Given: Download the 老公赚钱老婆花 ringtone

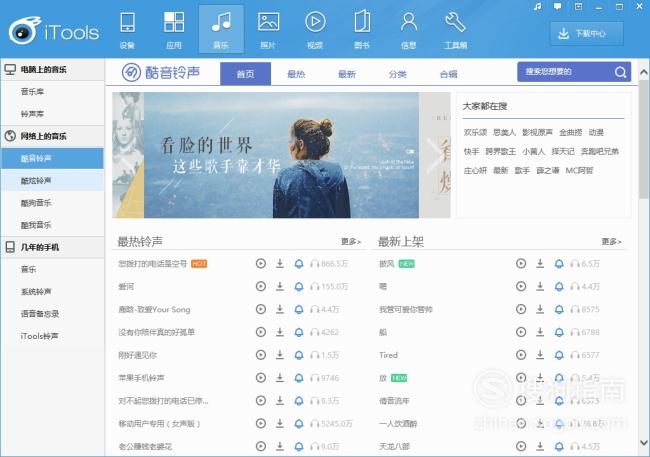Looking at the screenshot, I should tap(280, 446).
